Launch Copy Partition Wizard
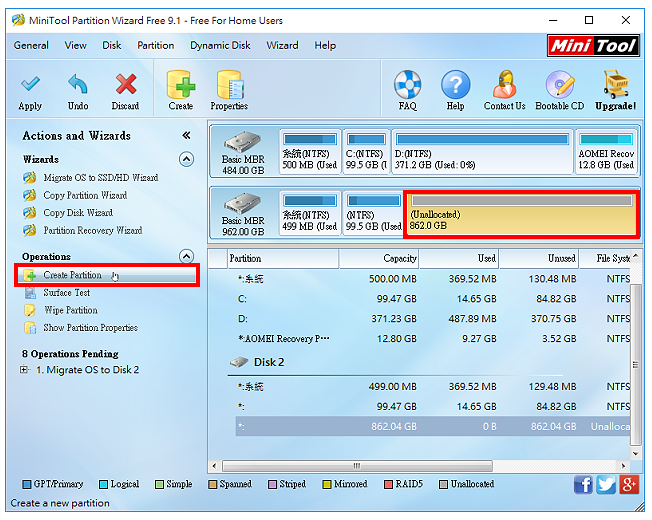The width and height of the screenshot is (652, 520). coord(85,195)
